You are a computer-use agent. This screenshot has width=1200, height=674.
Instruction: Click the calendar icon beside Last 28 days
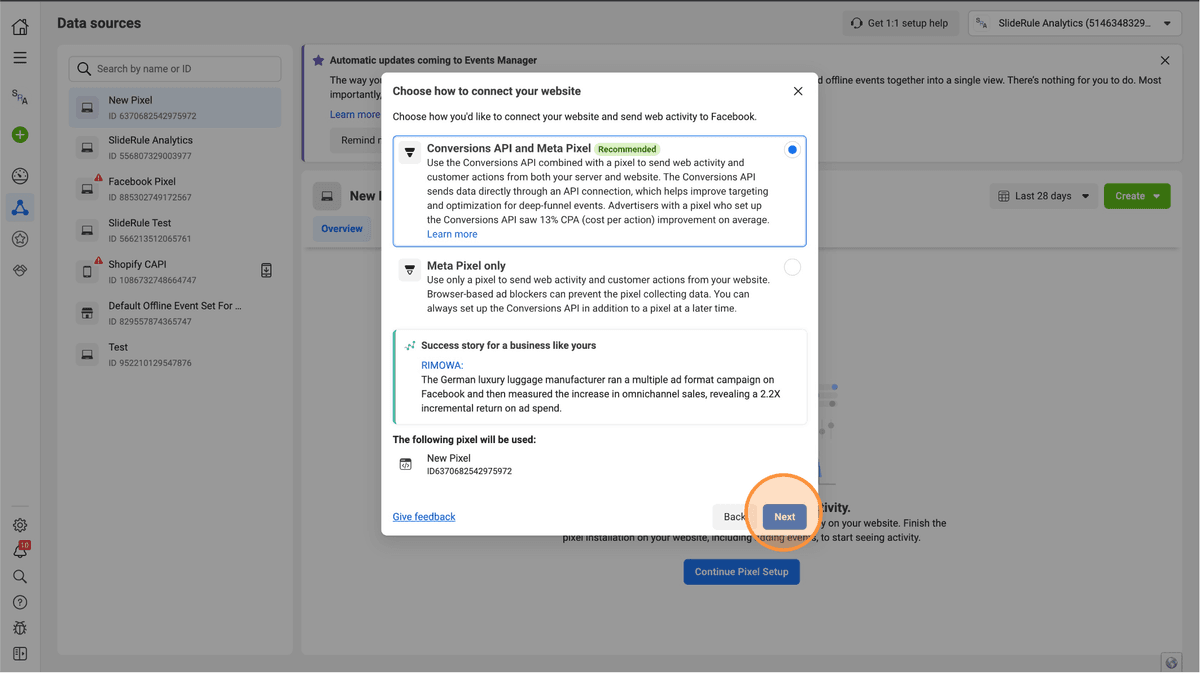click(1004, 196)
